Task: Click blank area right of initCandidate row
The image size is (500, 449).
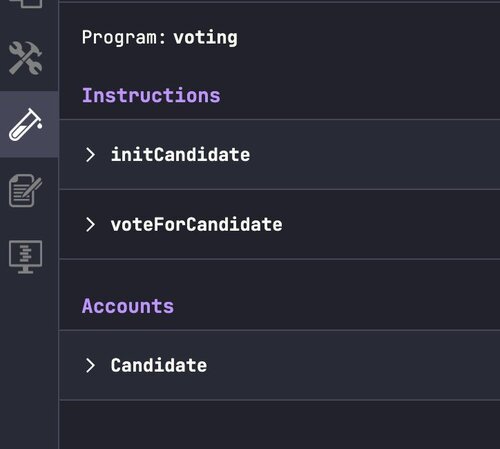Action: pyautogui.click(x=373, y=155)
